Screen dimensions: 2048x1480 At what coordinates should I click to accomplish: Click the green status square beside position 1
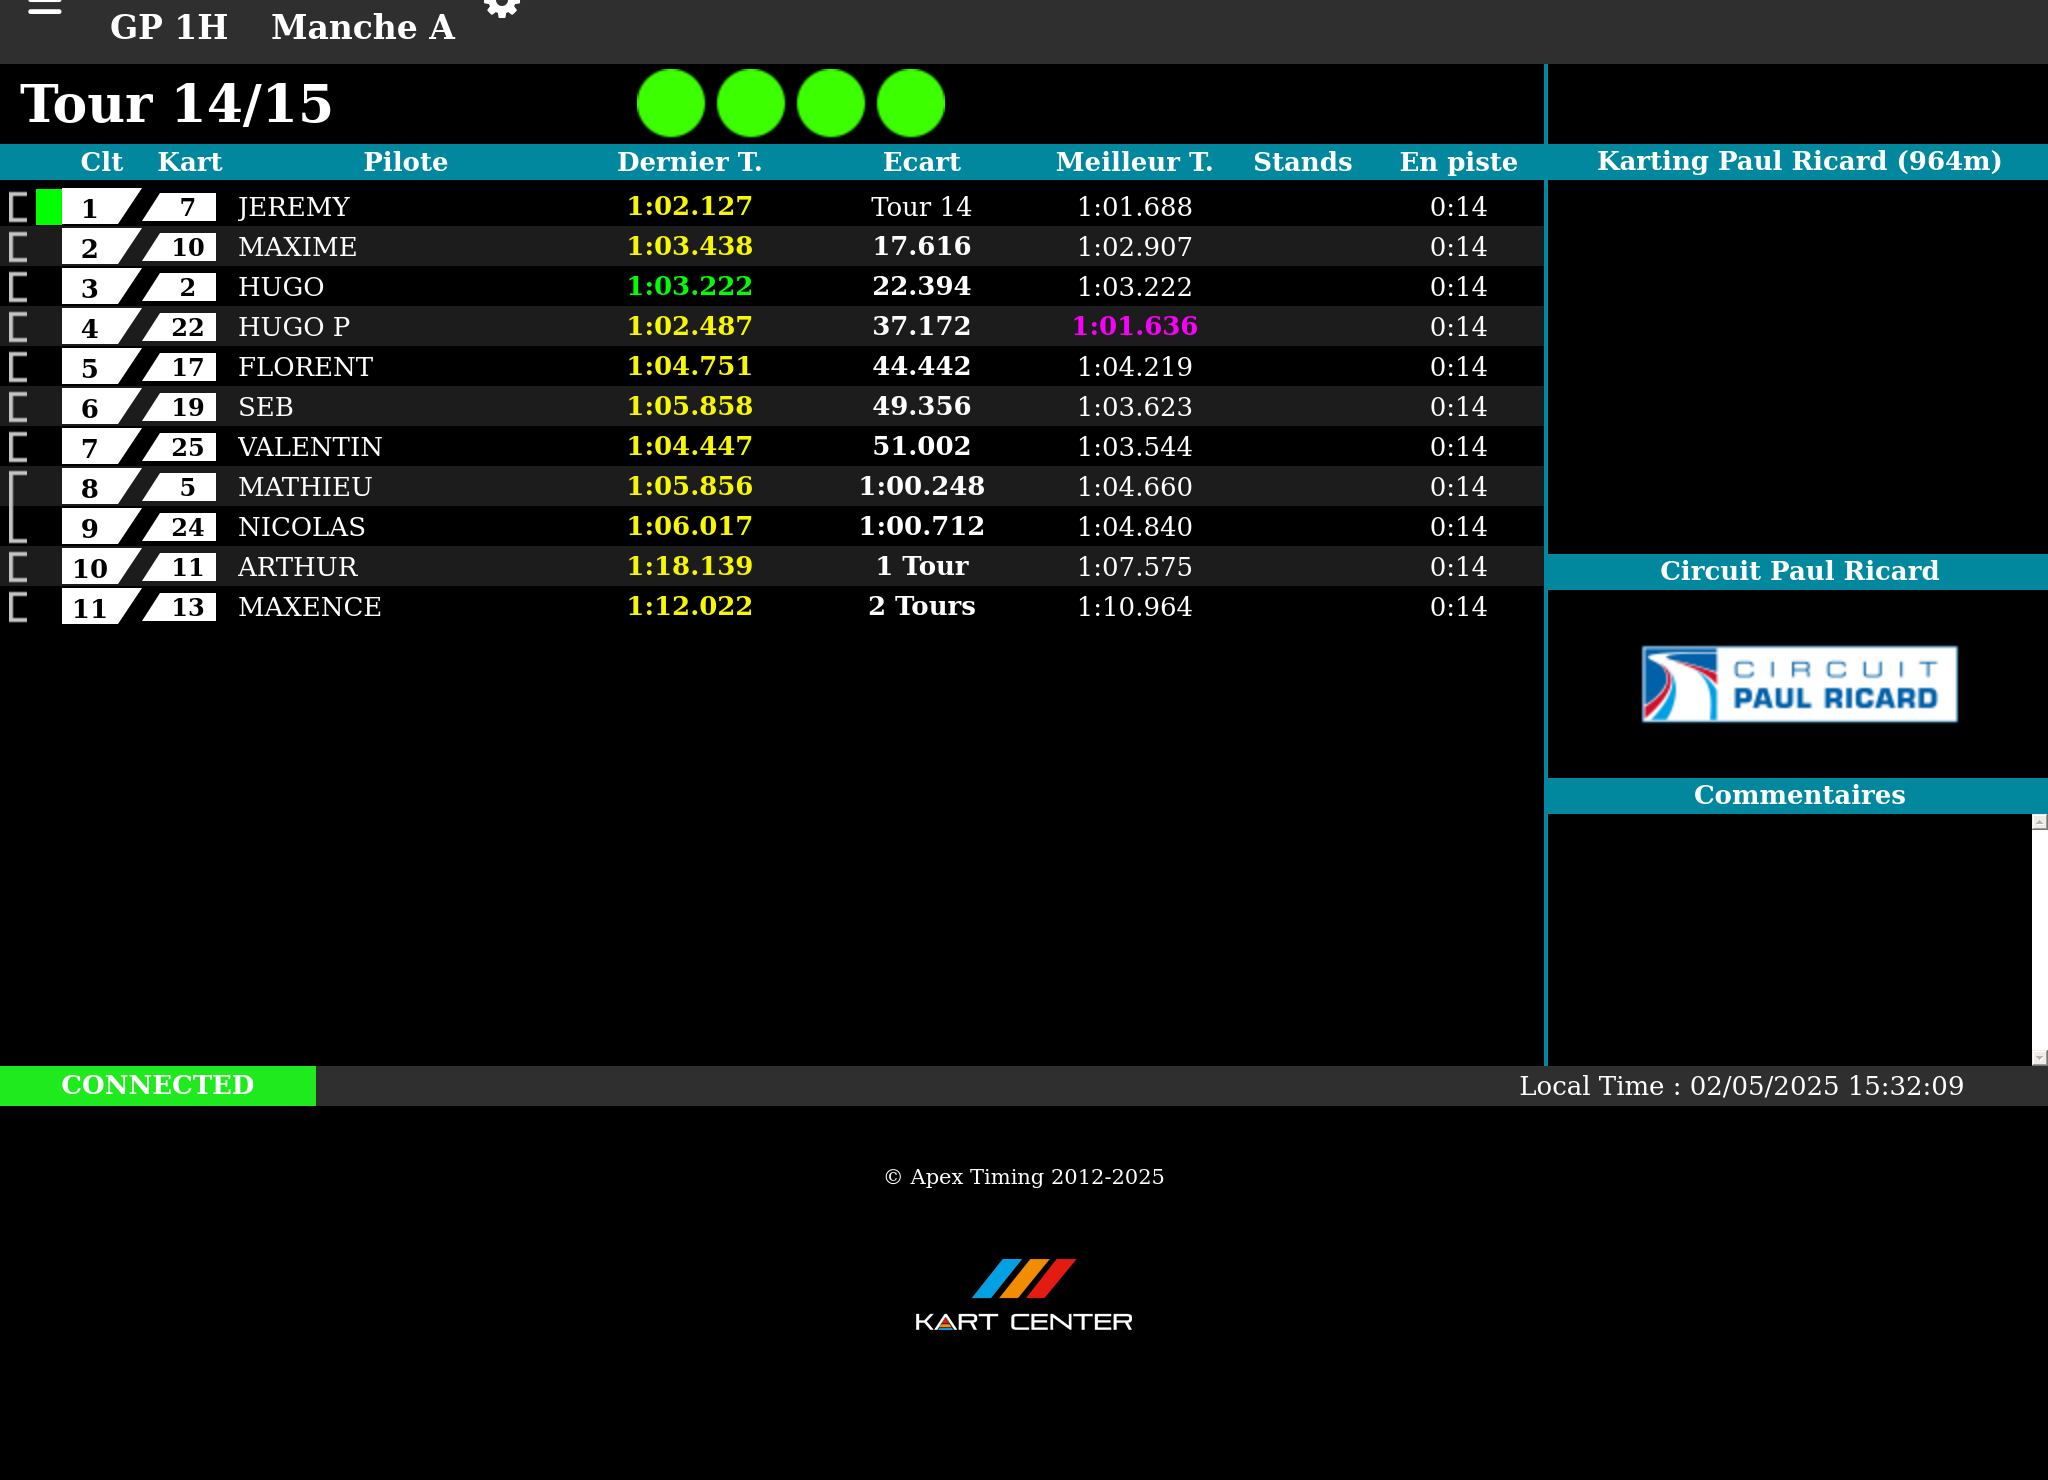[x=48, y=207]
